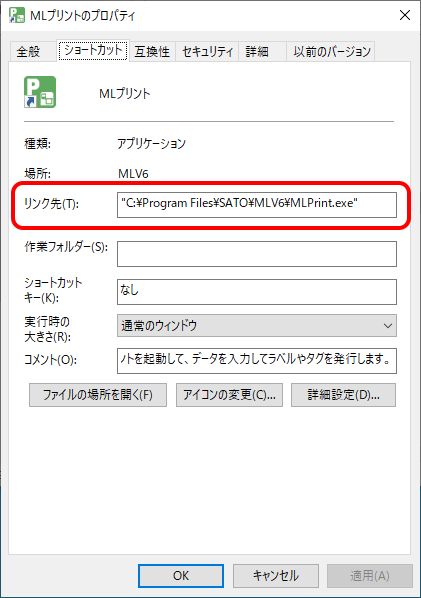The image size is (421, 598).
Task: Click the リンク先 path input field
Action: [x=257, y=205]
